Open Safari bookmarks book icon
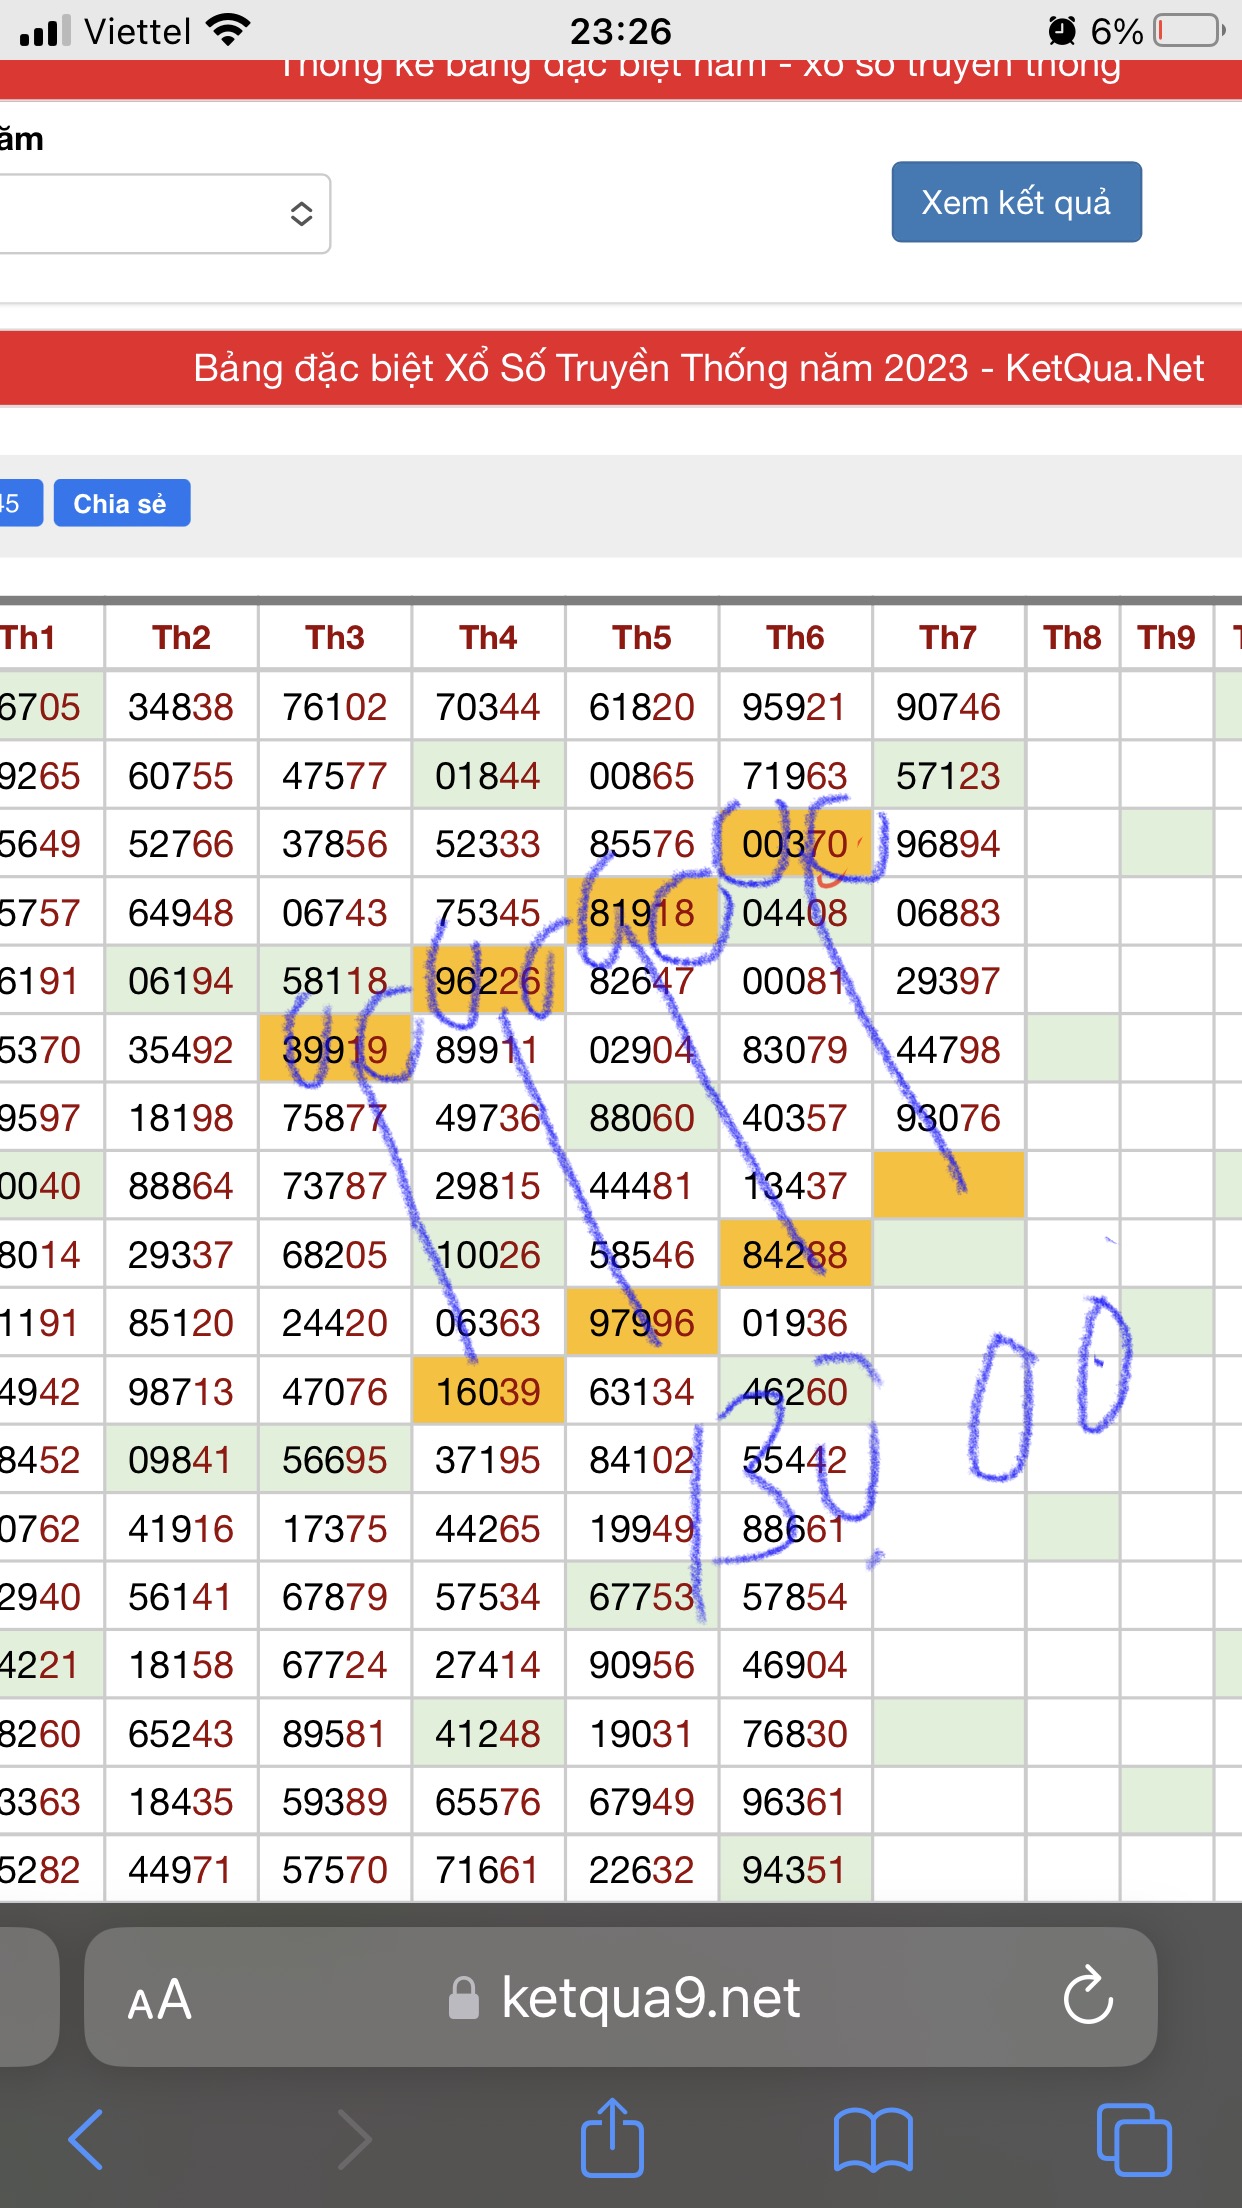The height and width of the screenshot is (2208, 1242). point(873,2139)
